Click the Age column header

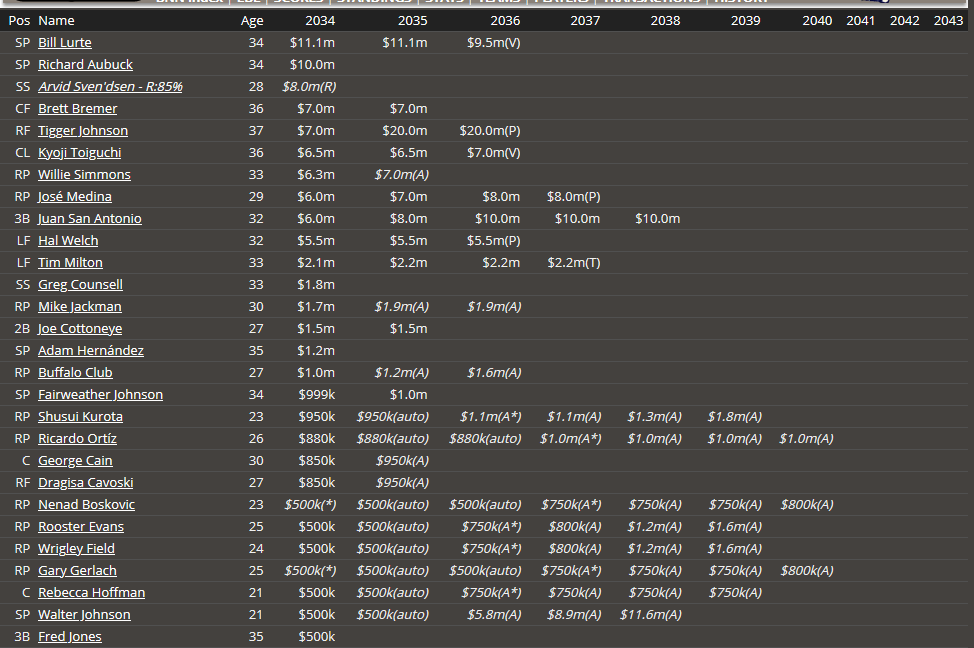click(252, 21)
